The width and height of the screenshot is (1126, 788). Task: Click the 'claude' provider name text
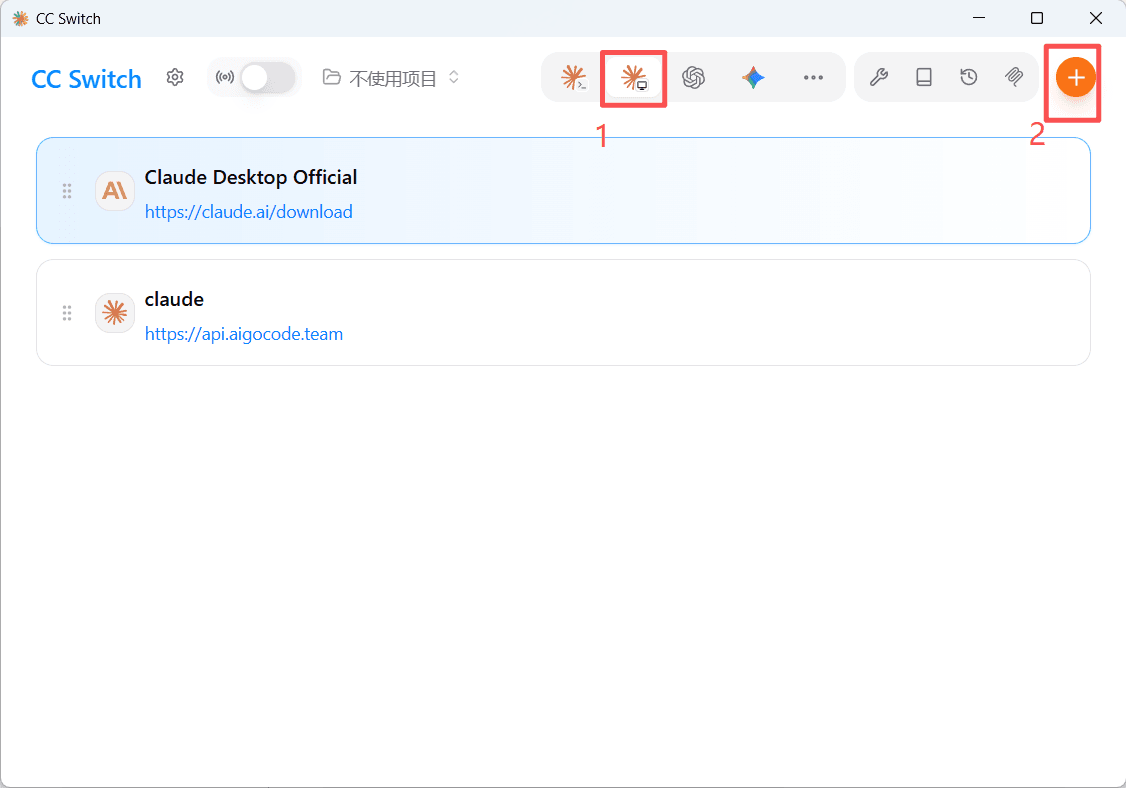(175, 300)
